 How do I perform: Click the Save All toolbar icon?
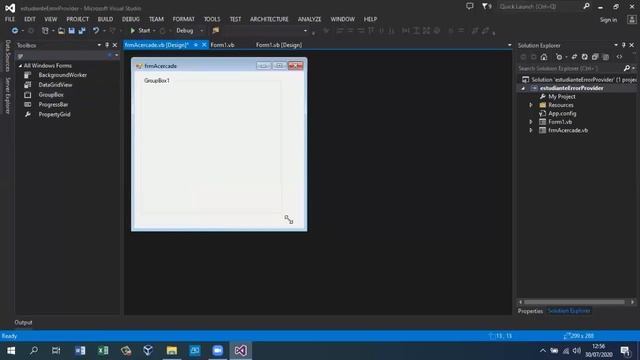click(x=82, y=31)
